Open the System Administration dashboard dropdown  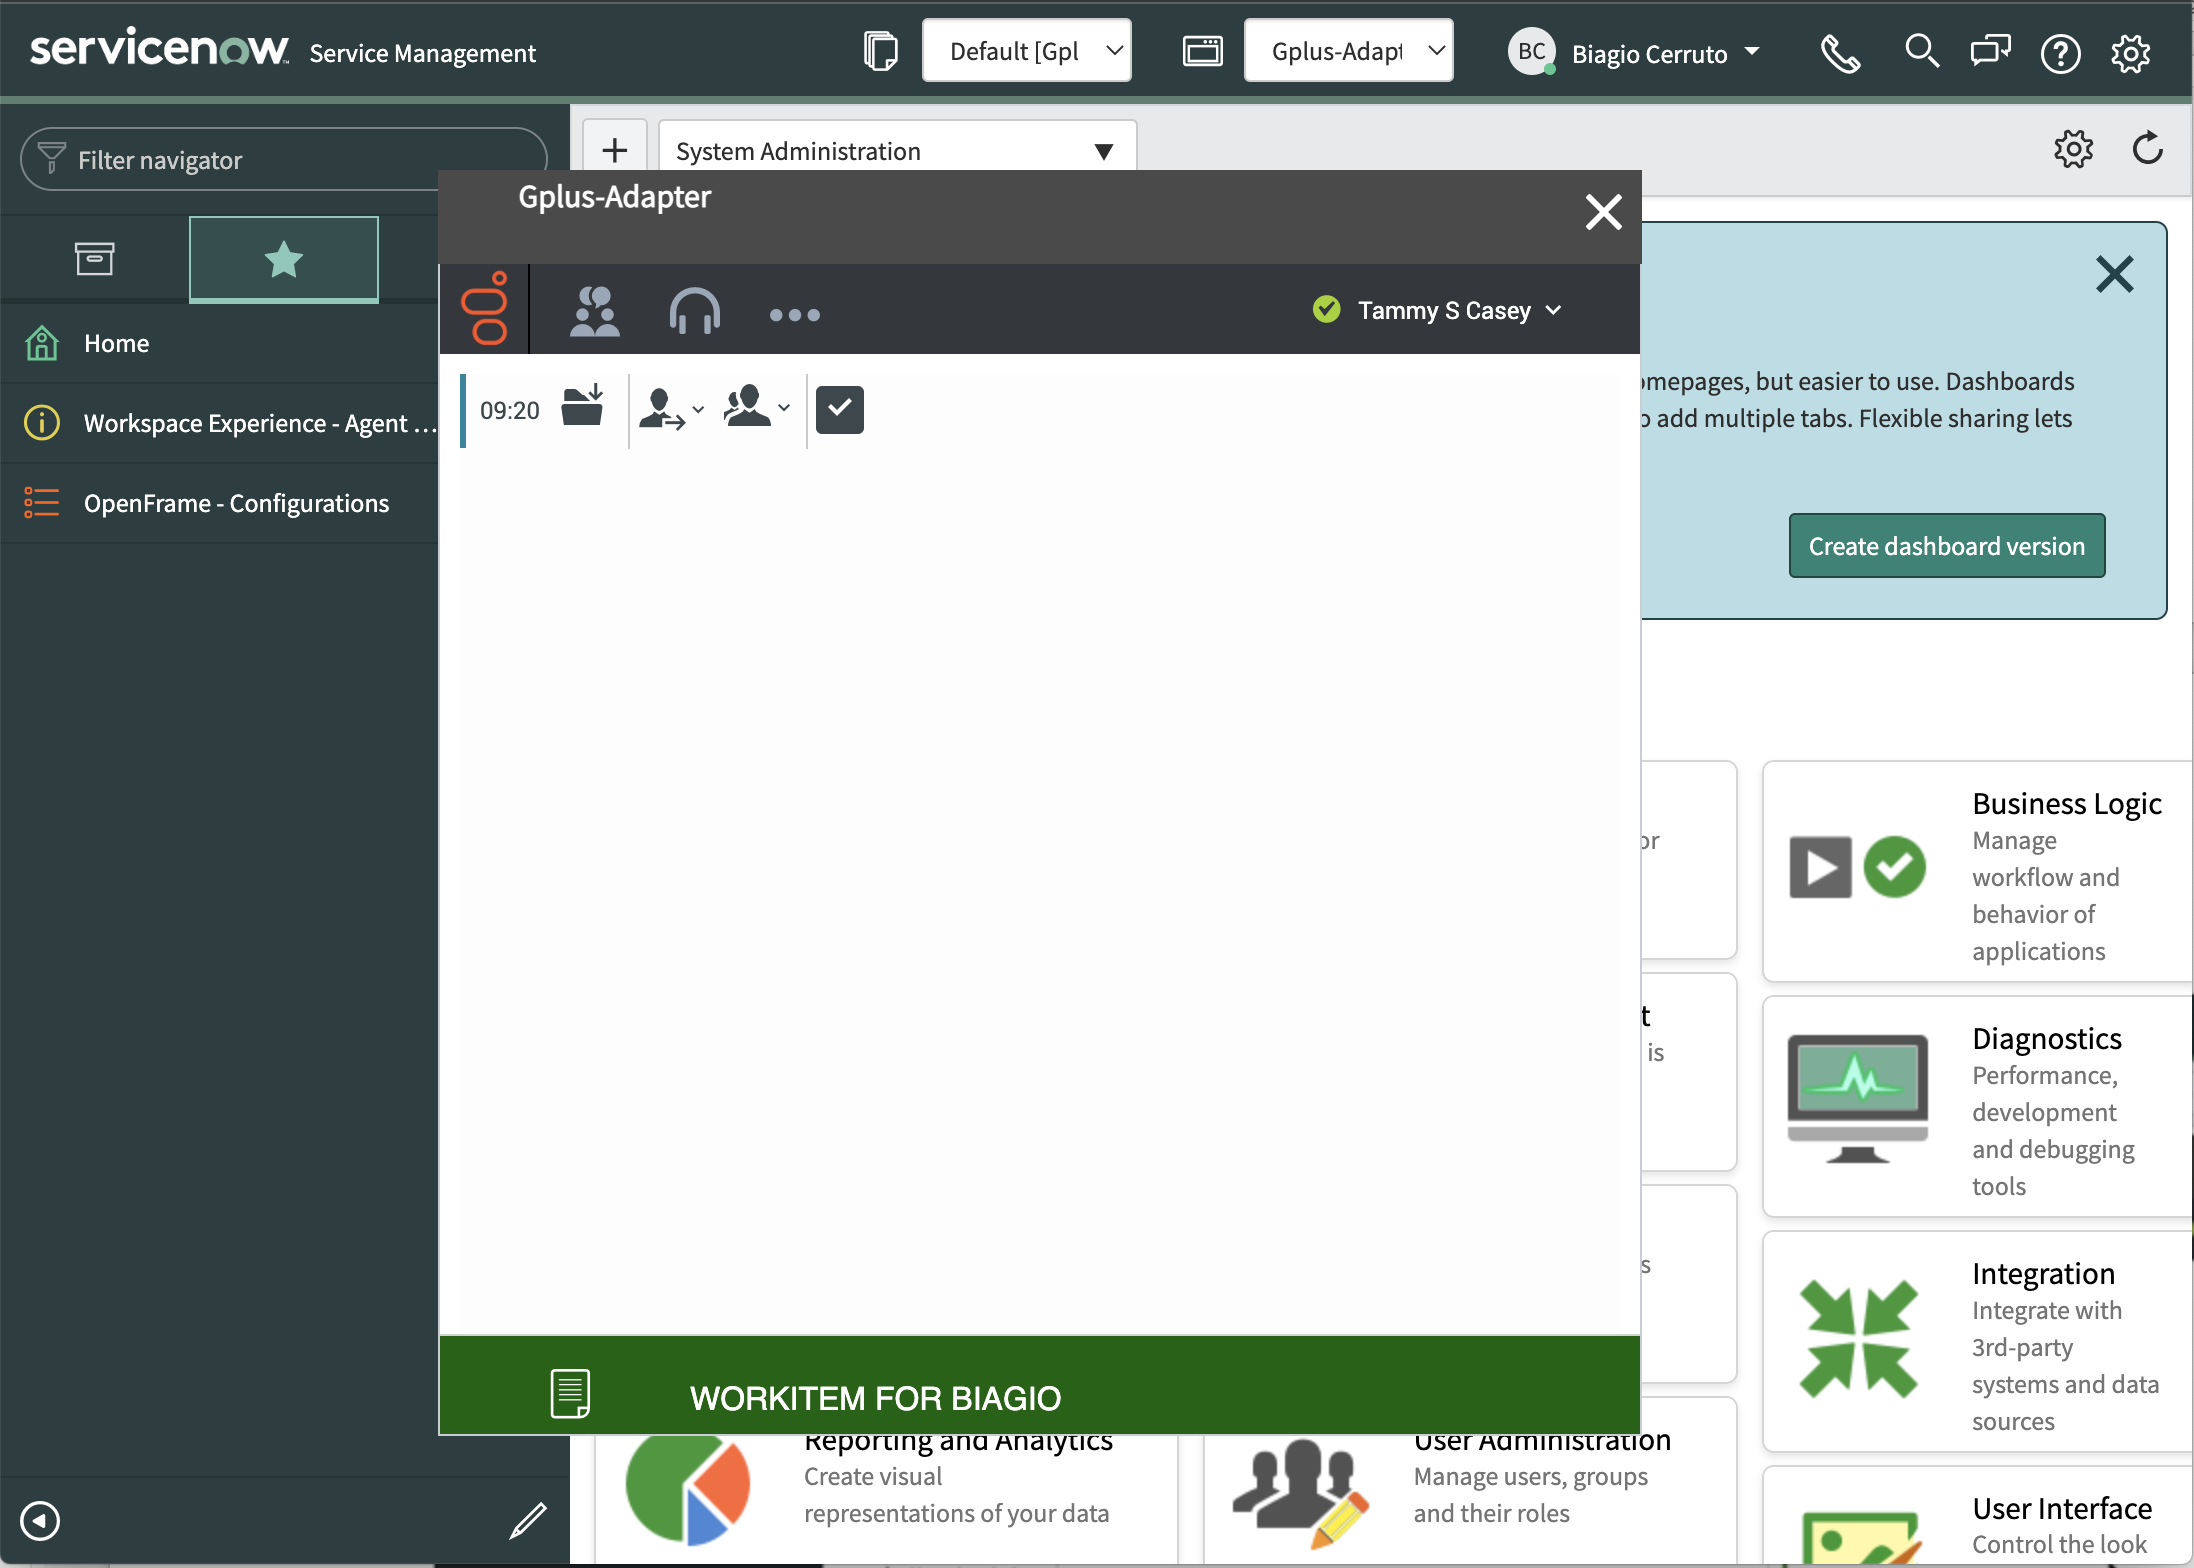pos(897,150)
